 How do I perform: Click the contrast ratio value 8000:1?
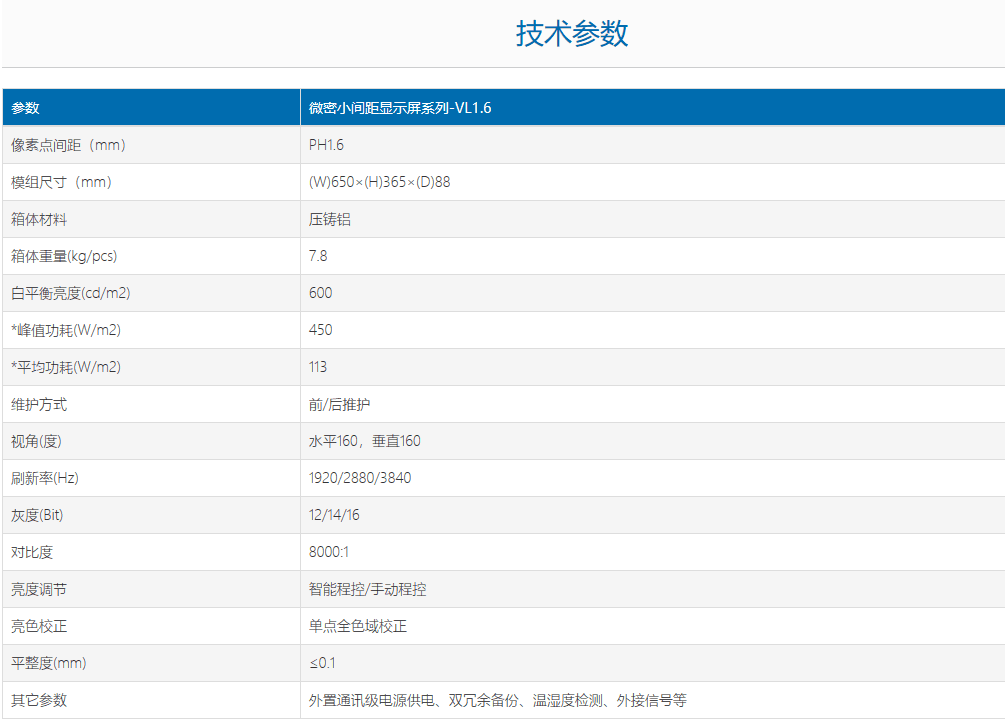tap(329, 552)
